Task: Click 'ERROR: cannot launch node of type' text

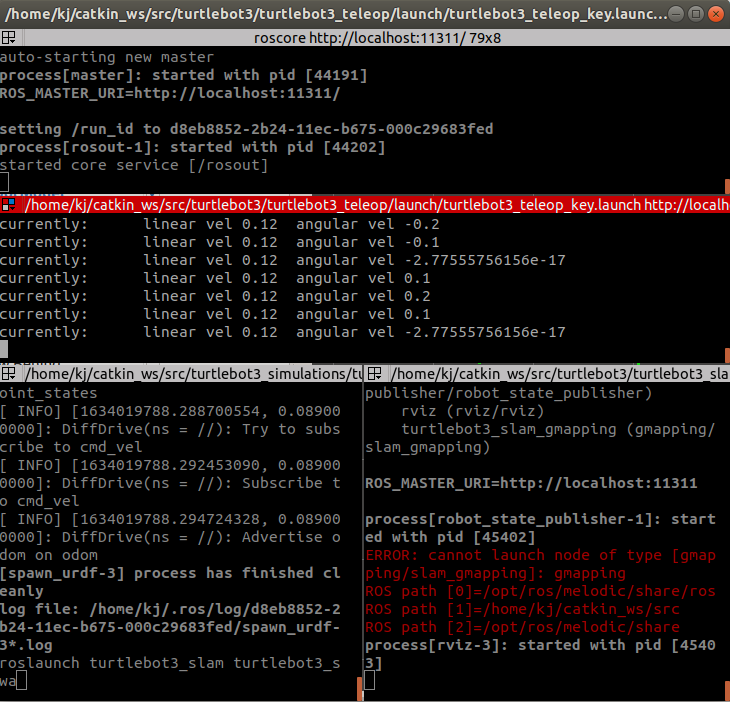Action: (x=541, y=555)
